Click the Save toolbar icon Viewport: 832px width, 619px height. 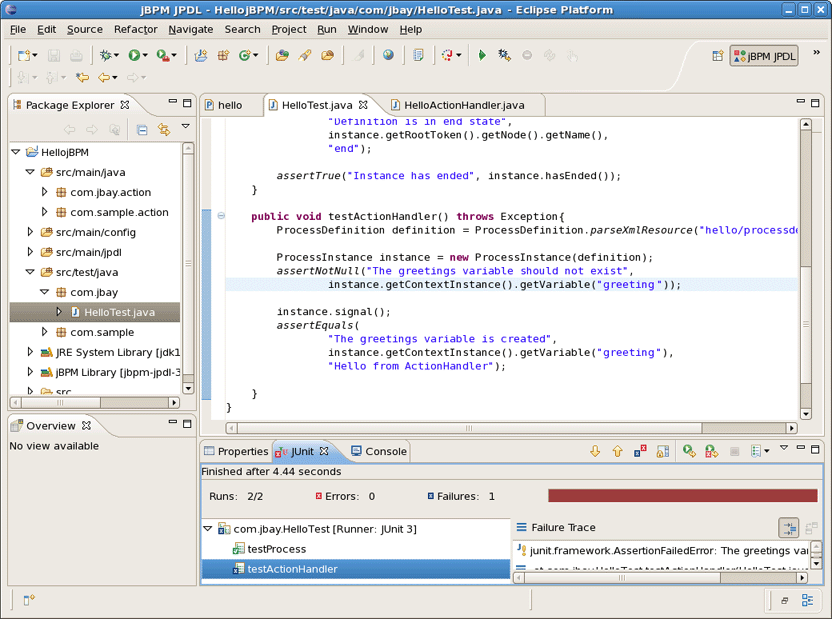54,55
